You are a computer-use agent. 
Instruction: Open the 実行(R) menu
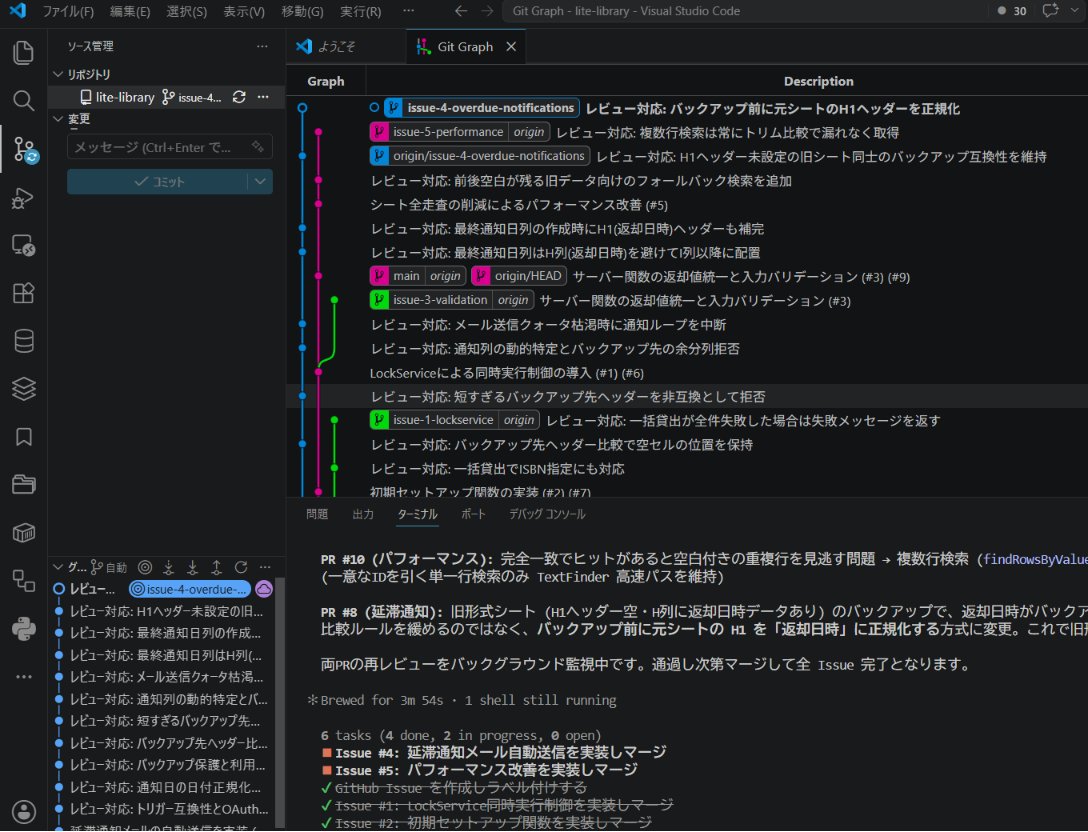pos(361,11)
